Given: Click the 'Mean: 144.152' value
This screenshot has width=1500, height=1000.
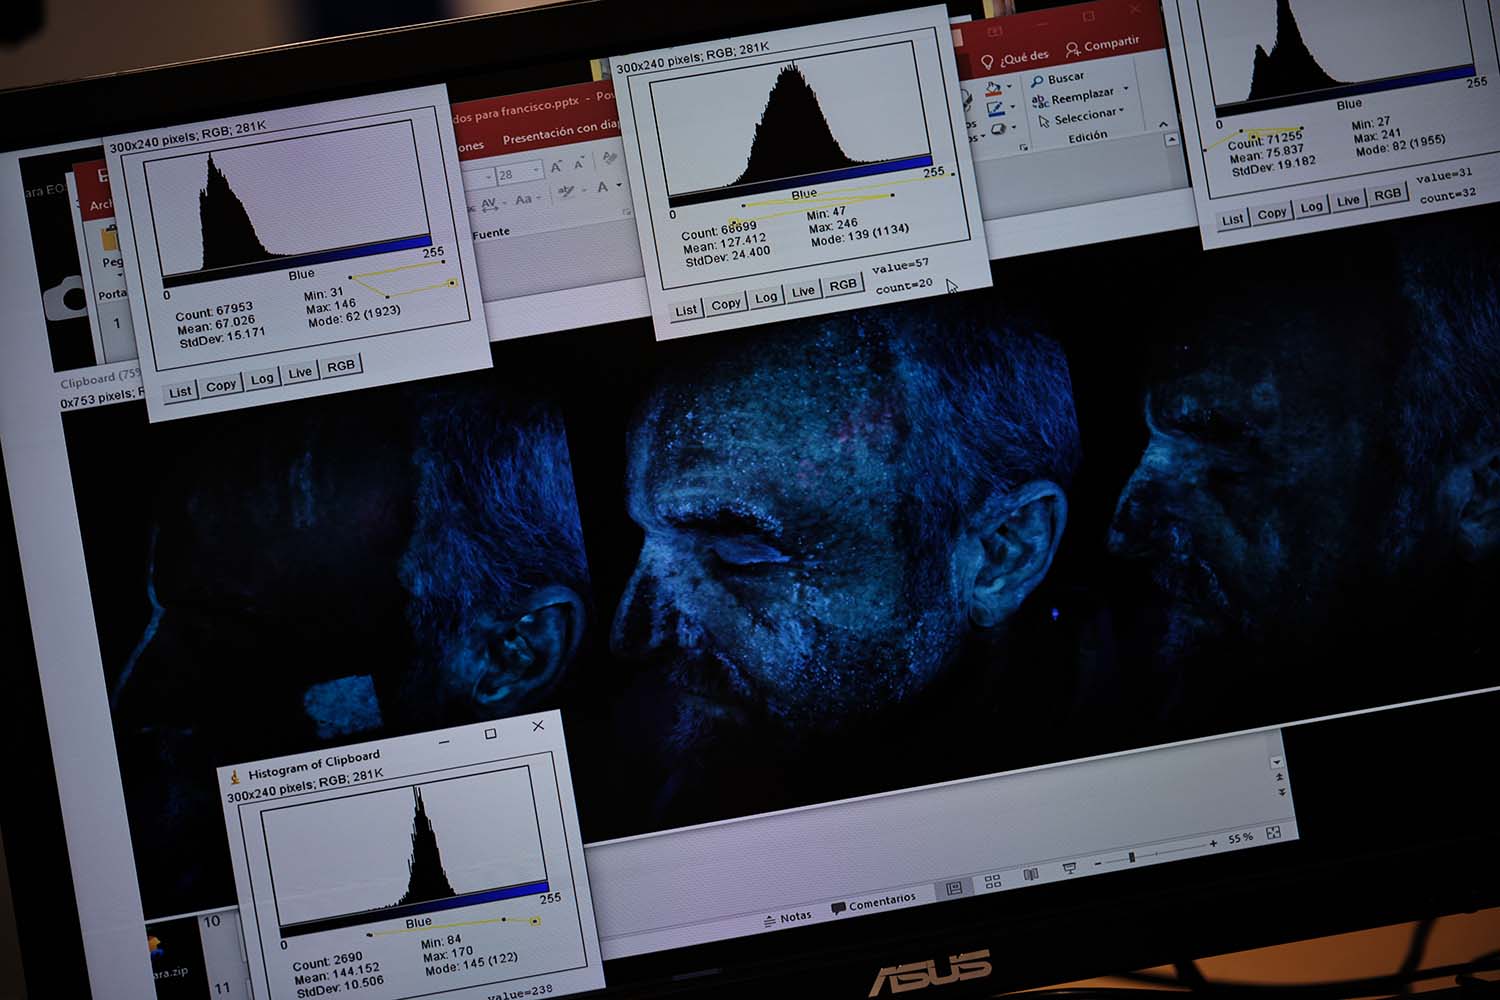Looking at the screenshot, I should (337, 972).
